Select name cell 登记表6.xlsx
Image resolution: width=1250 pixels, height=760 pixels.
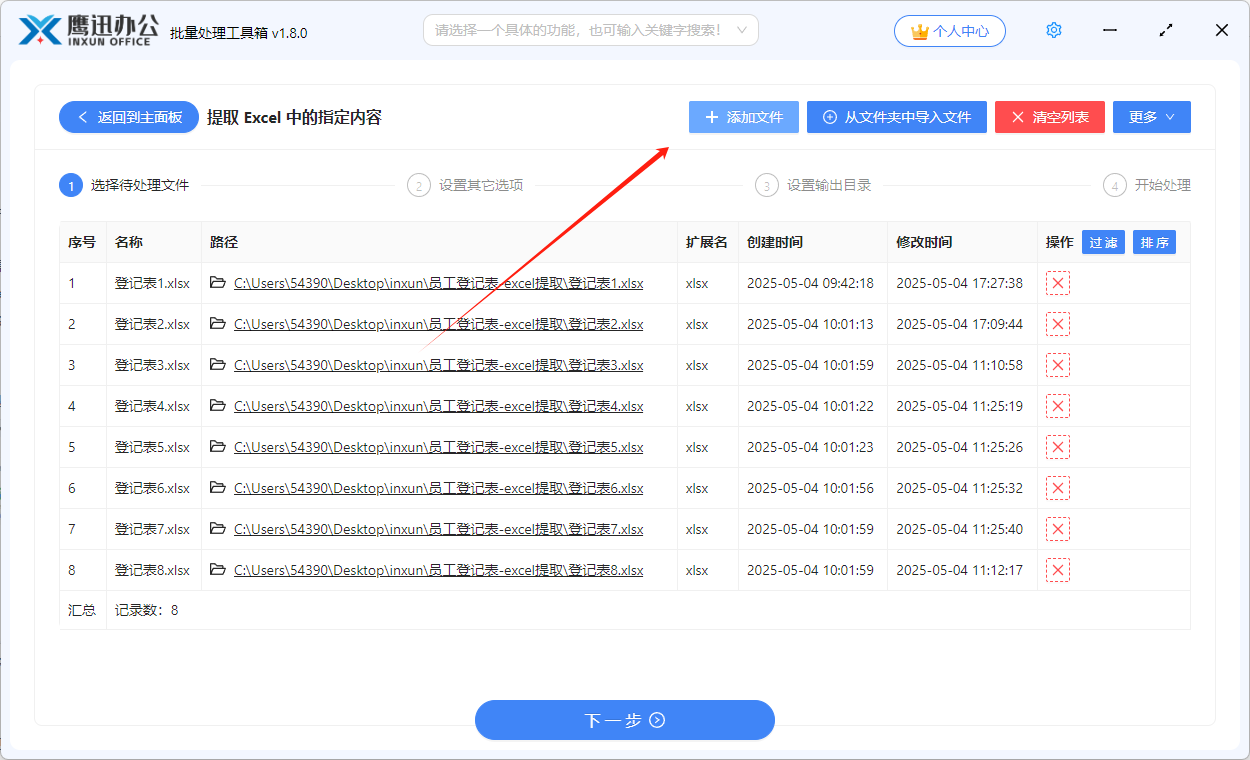pos(152,488)
